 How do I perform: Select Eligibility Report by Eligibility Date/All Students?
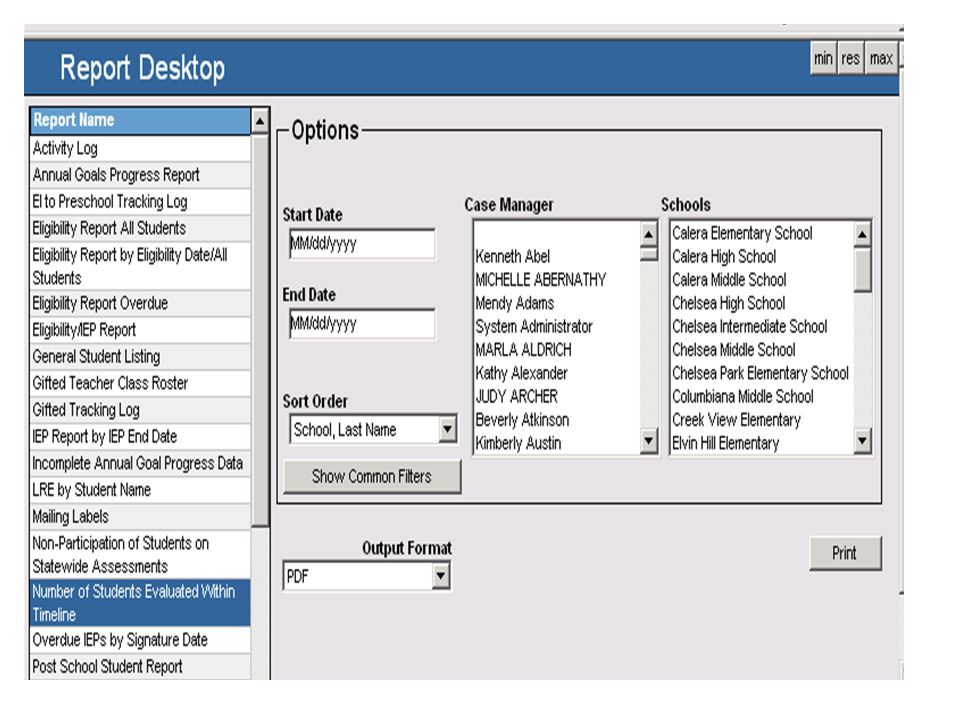140,266
